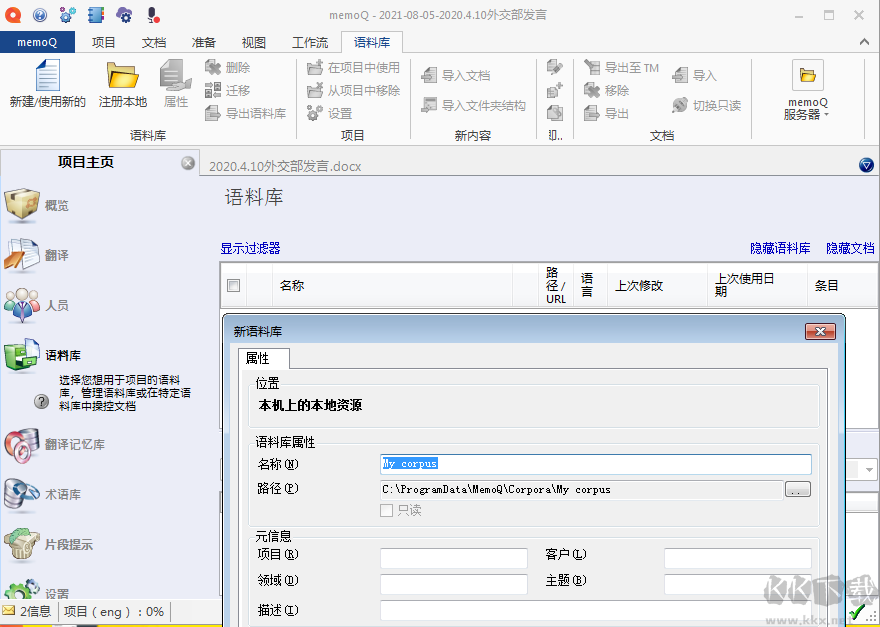880x627 pixels.
Task: Click Export corpus (导出语料库)
Action: (245, 113)
